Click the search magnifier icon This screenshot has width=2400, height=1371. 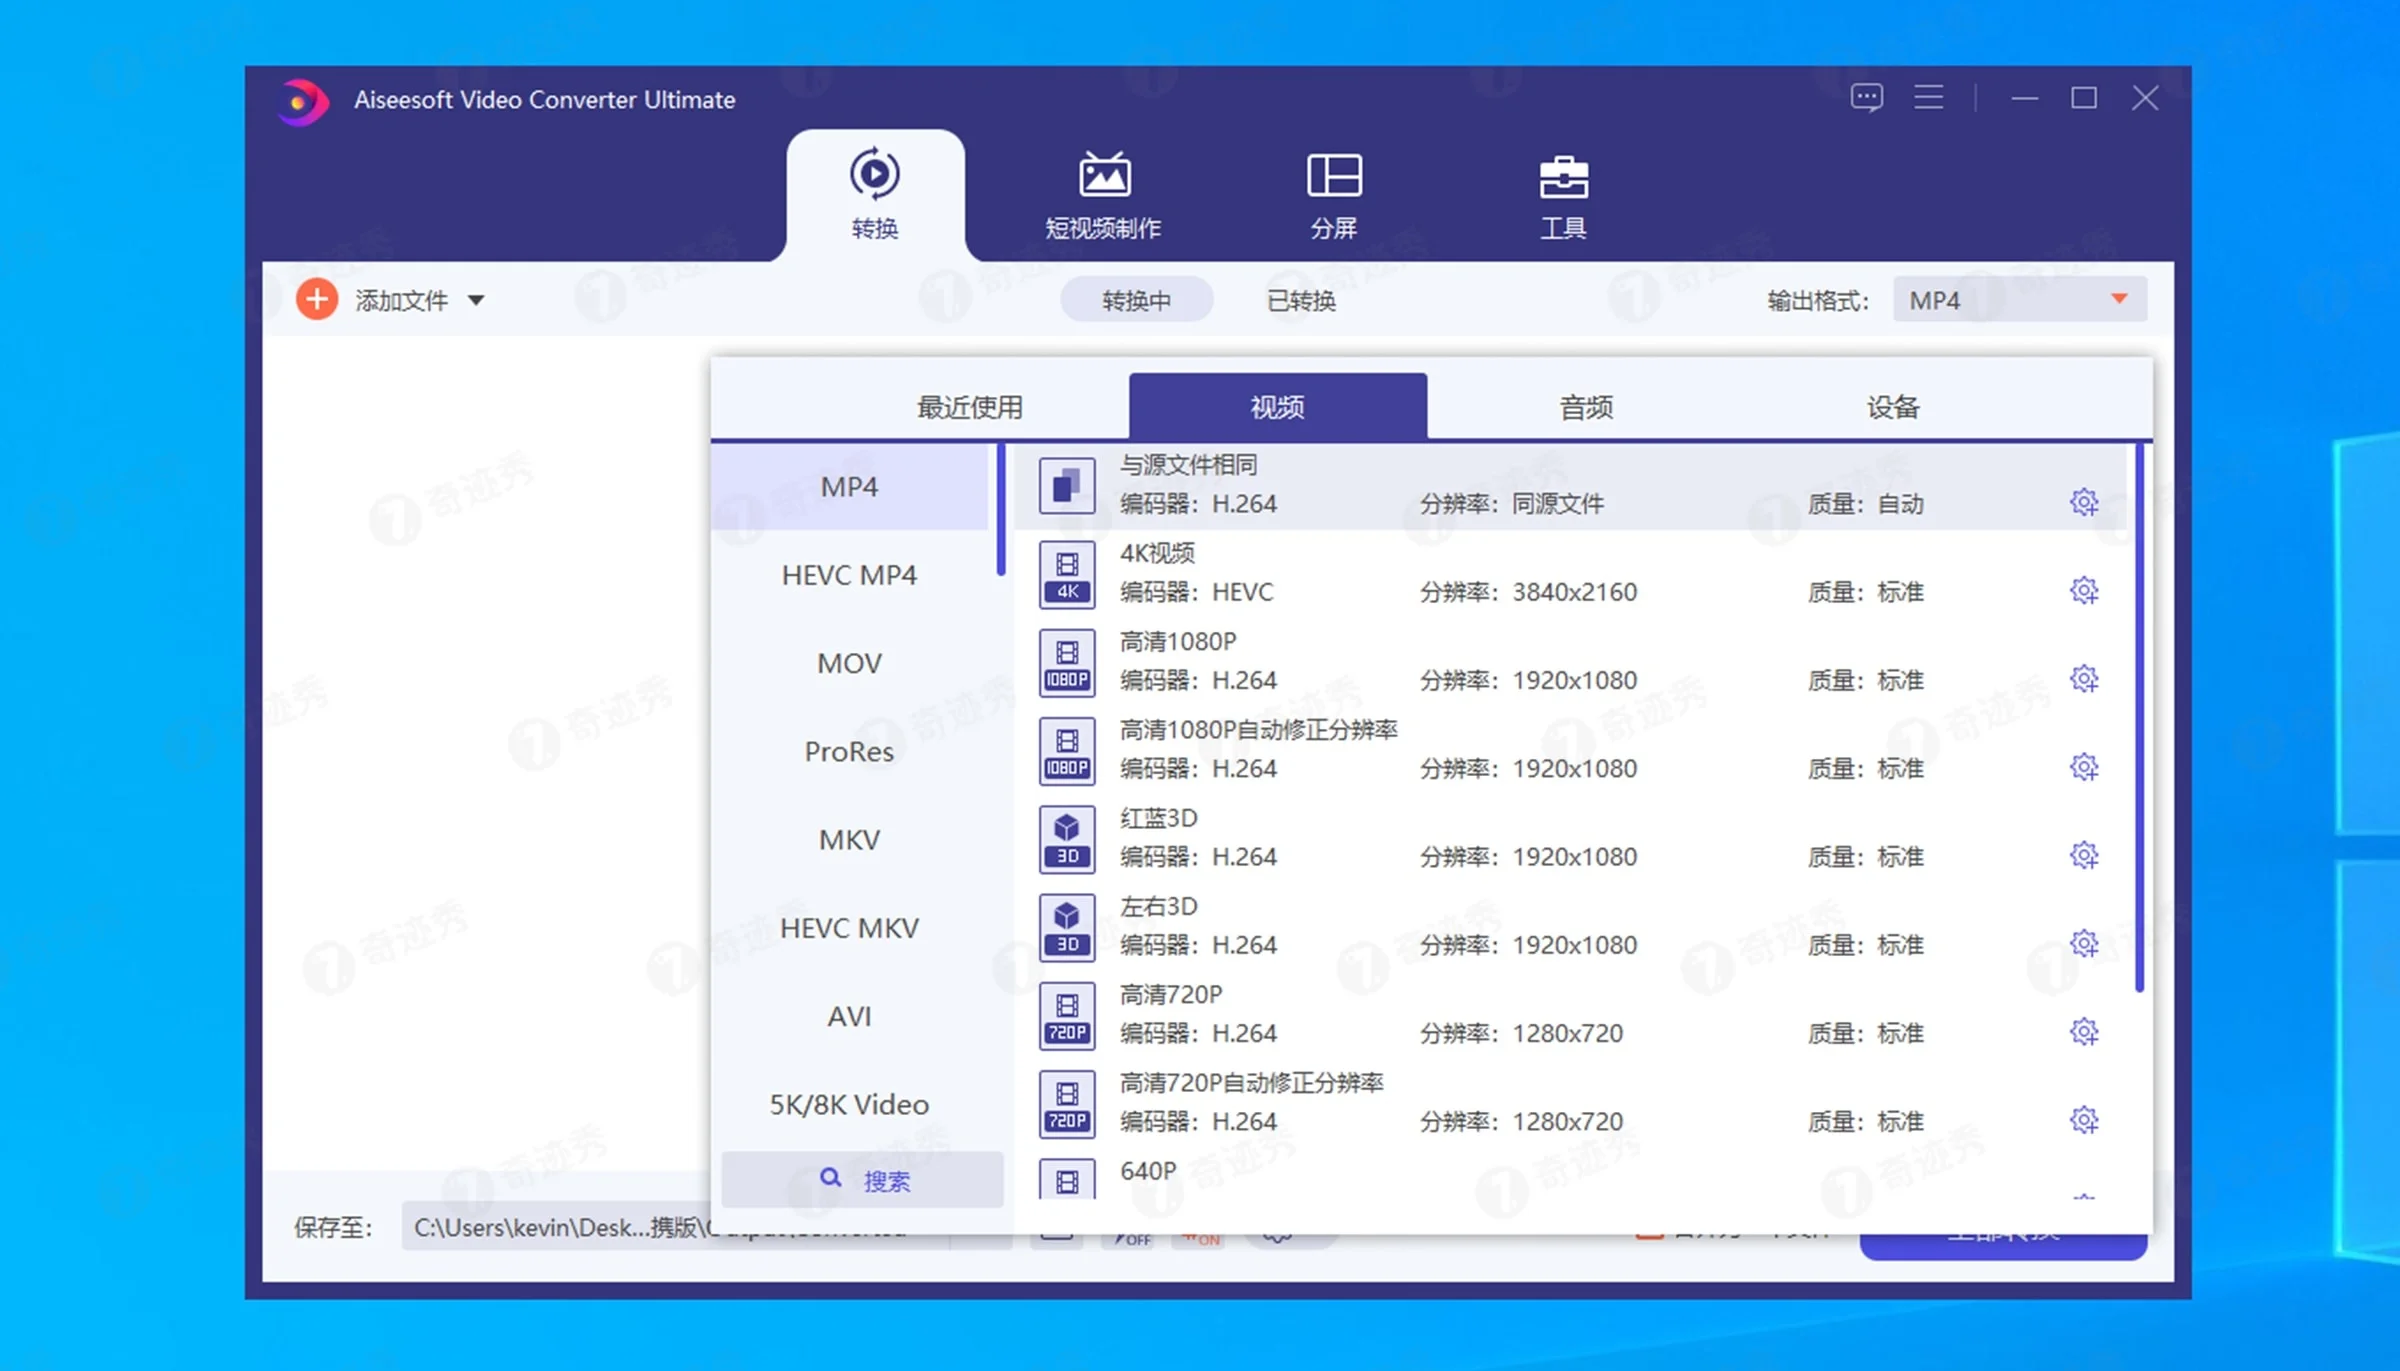point(831,1180)
